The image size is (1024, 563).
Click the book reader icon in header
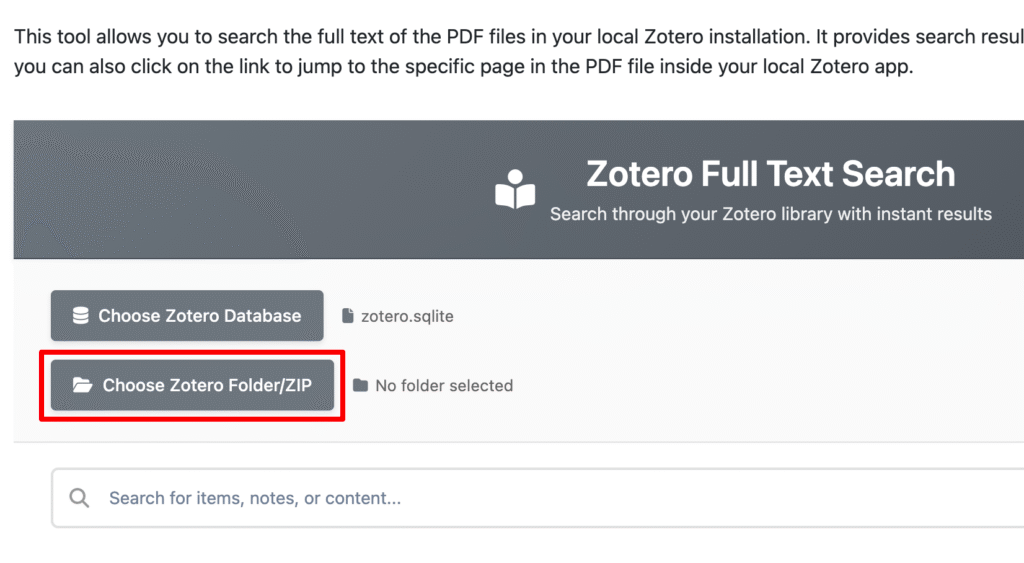(x=515, y=190)
